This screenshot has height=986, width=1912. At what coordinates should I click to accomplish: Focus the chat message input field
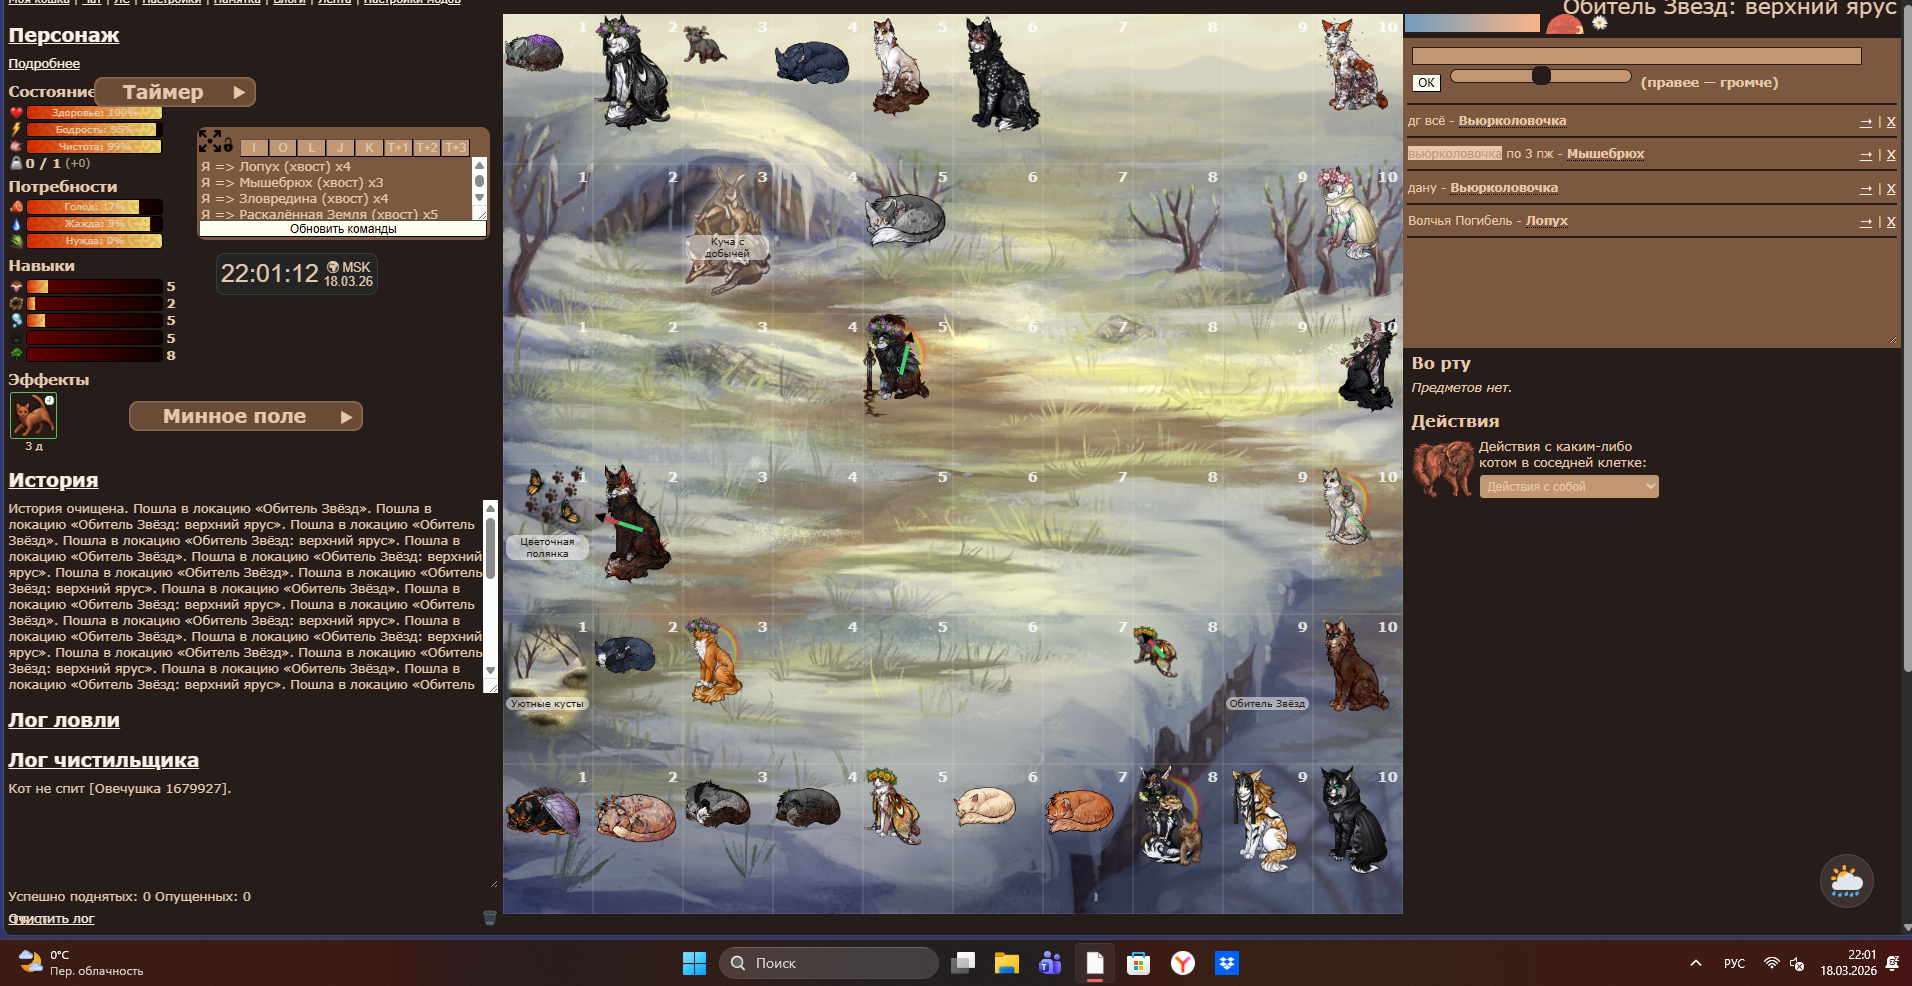coord(1637,56)
